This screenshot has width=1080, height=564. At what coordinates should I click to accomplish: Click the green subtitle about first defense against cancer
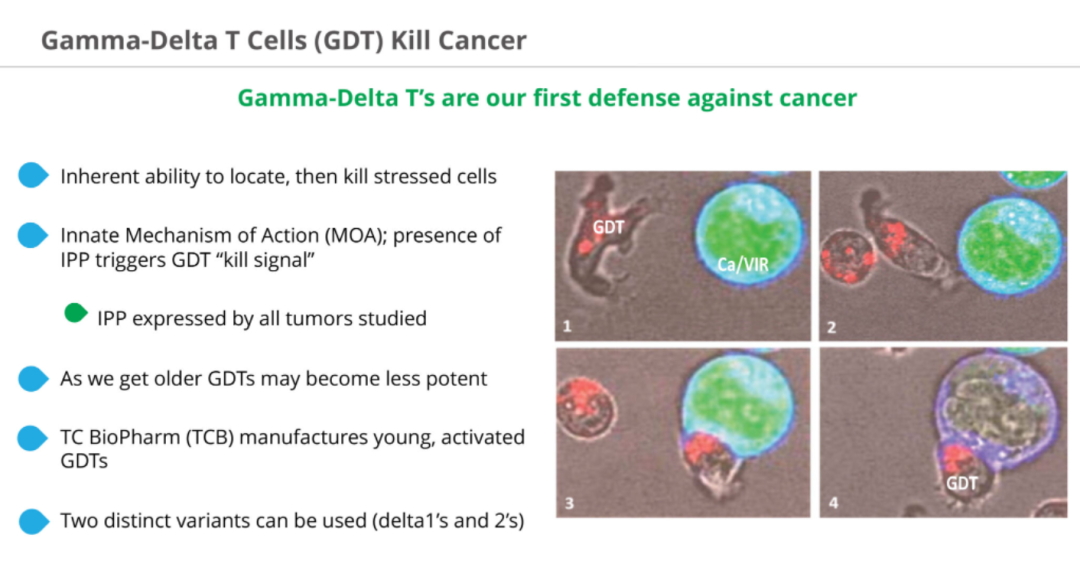547,98
